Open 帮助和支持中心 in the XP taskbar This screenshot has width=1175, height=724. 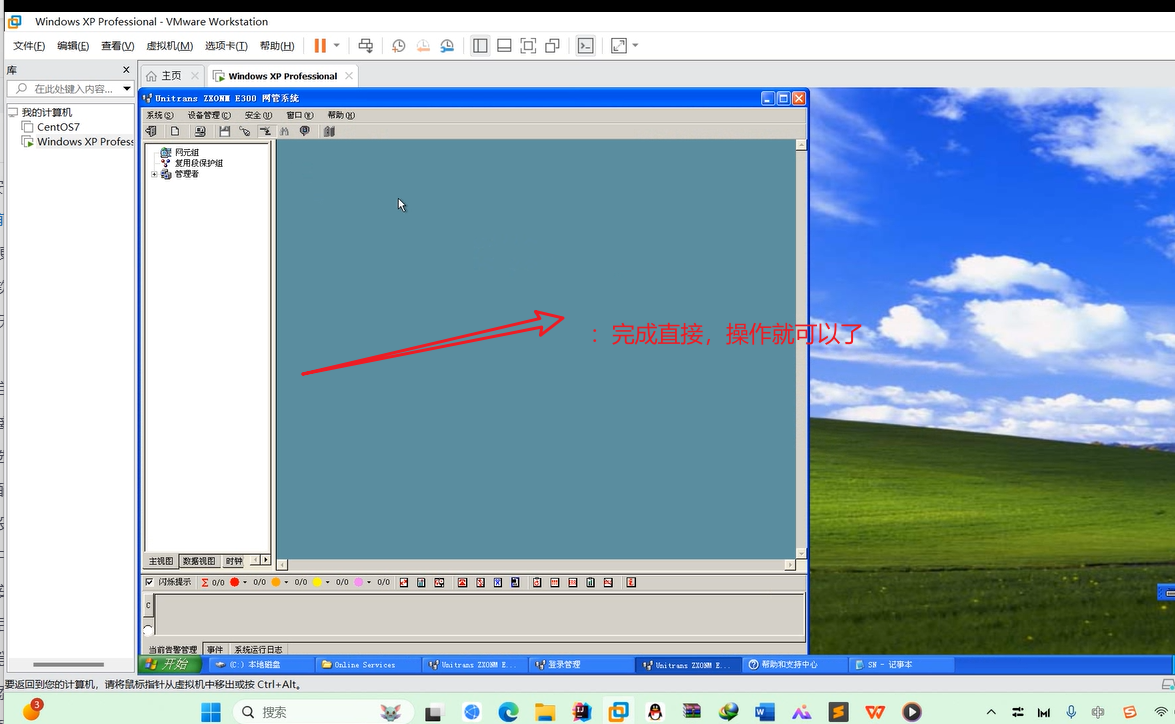coord(794,665)
